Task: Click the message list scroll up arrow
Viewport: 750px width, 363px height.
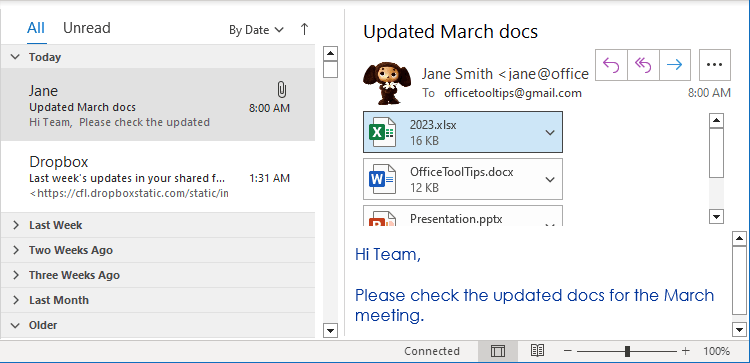Action: tap(331, 53)
